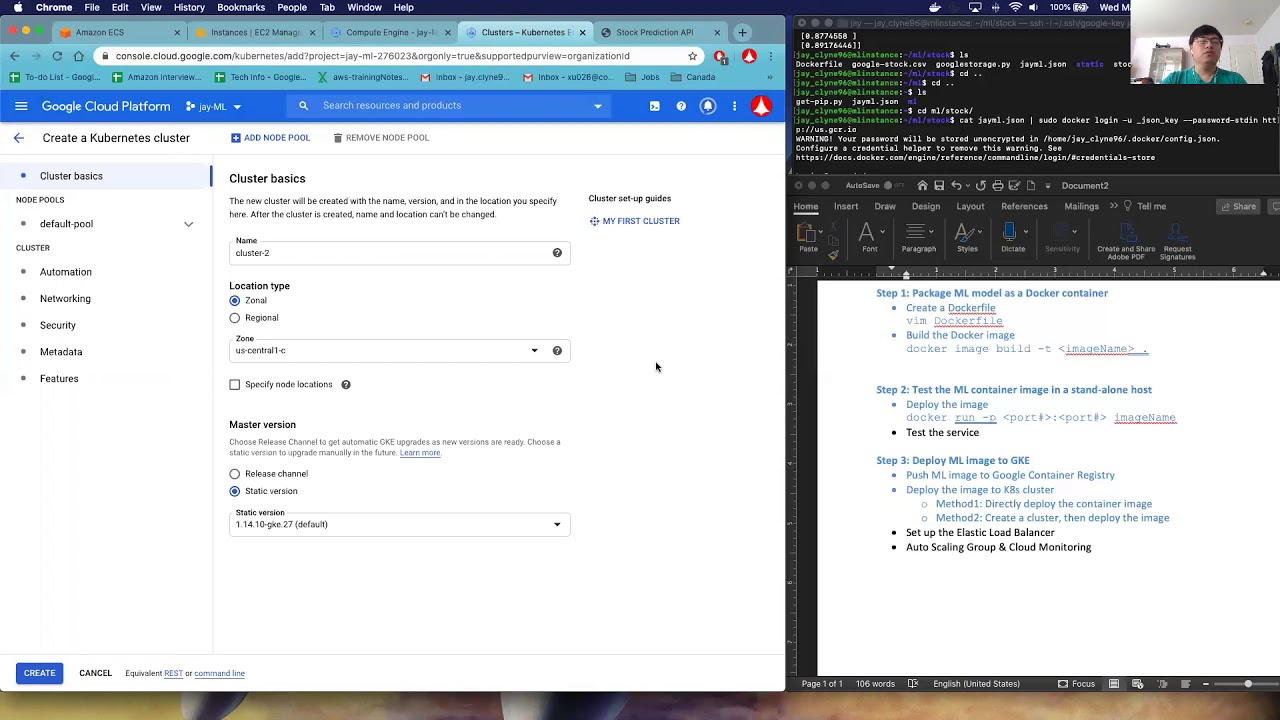Click the Format Painter brush icon in Word
Image resolution: width=1280 pixels, height=720 pixels.
pyautogui.click(x=833, y=254)
